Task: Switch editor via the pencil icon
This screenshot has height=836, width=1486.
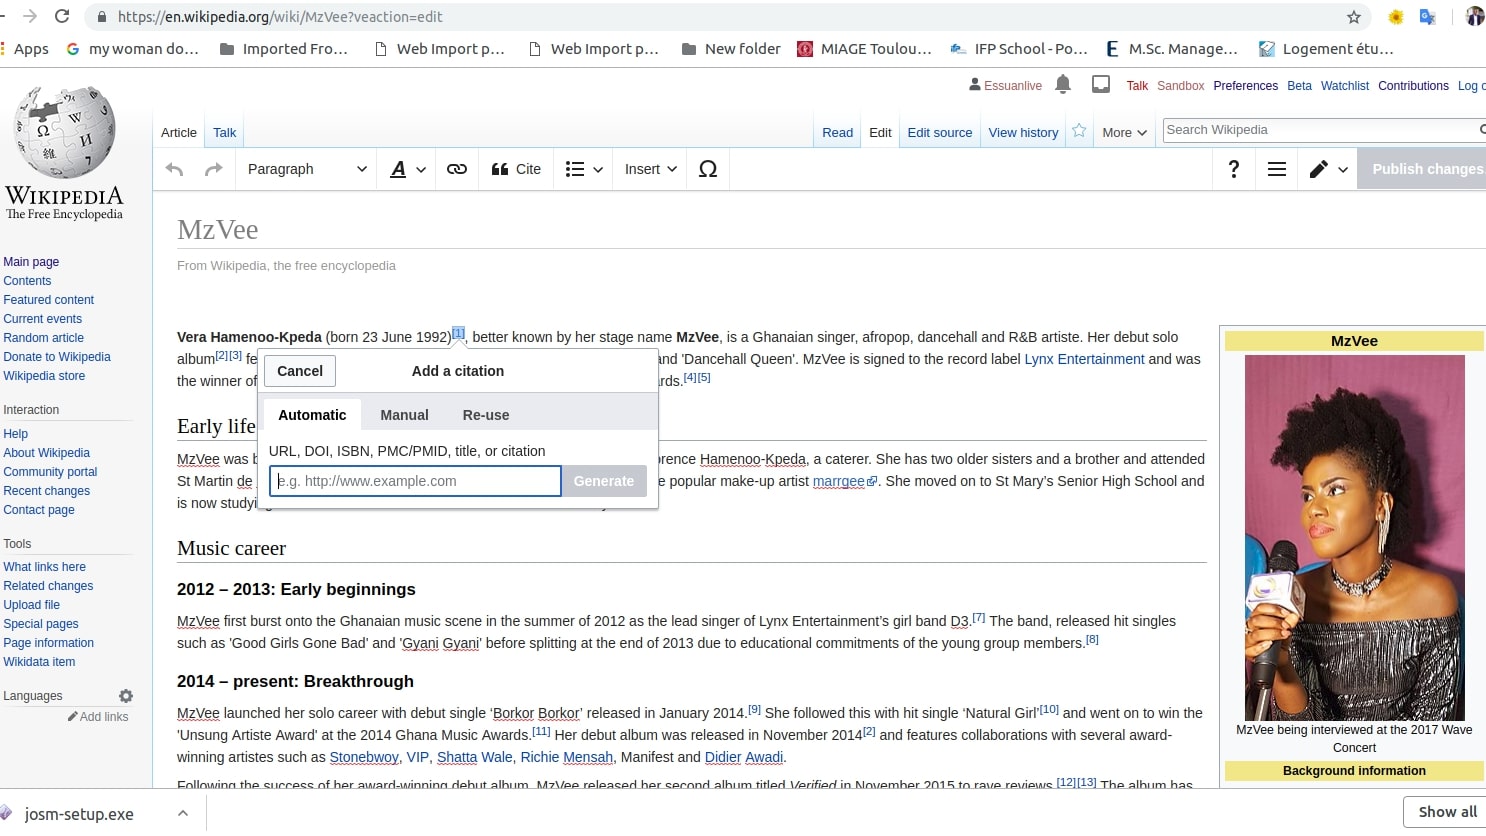Action: [x=1329, y=169]
